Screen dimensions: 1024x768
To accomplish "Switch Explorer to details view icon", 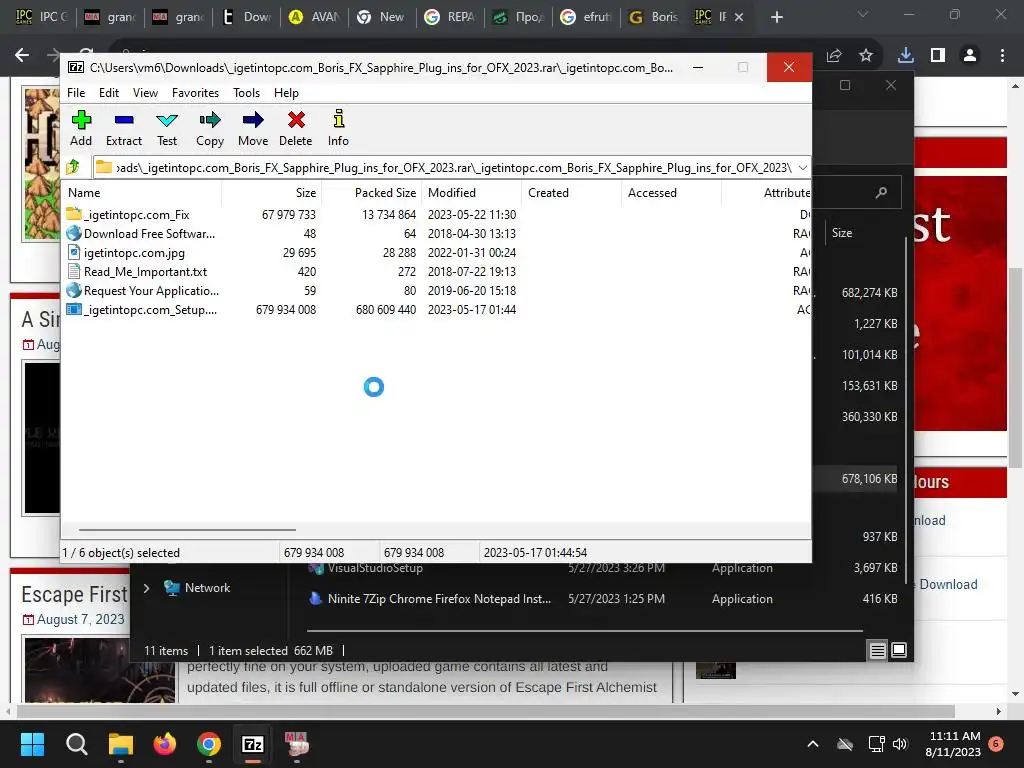I will 877,650.
